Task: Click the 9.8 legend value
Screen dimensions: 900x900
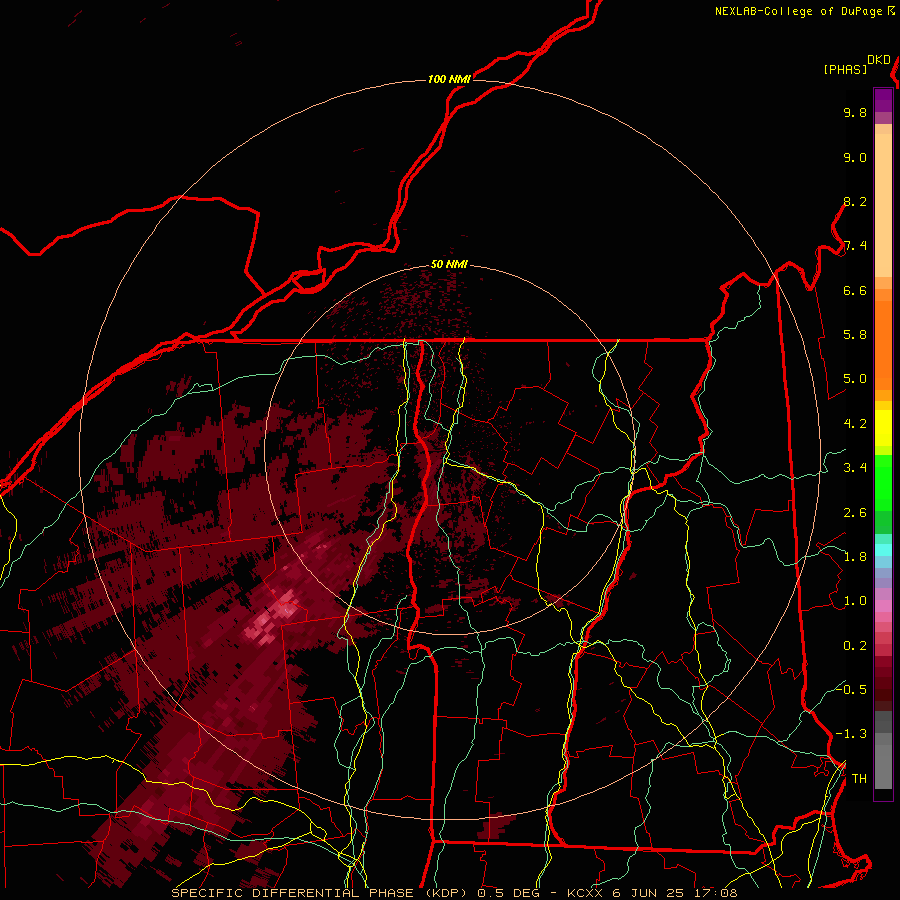Action: 855,112
